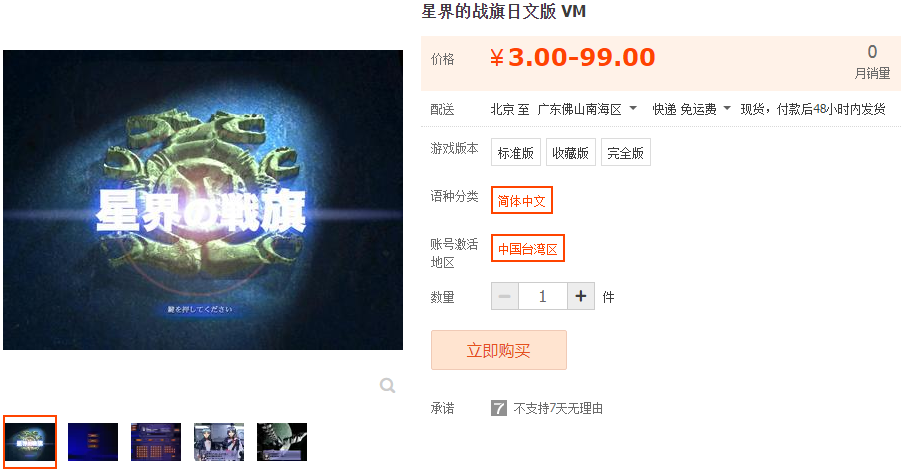905x472 pixels.
Task: Toggle the 中国台湾区 activation region
Action: tap(528, 248)
